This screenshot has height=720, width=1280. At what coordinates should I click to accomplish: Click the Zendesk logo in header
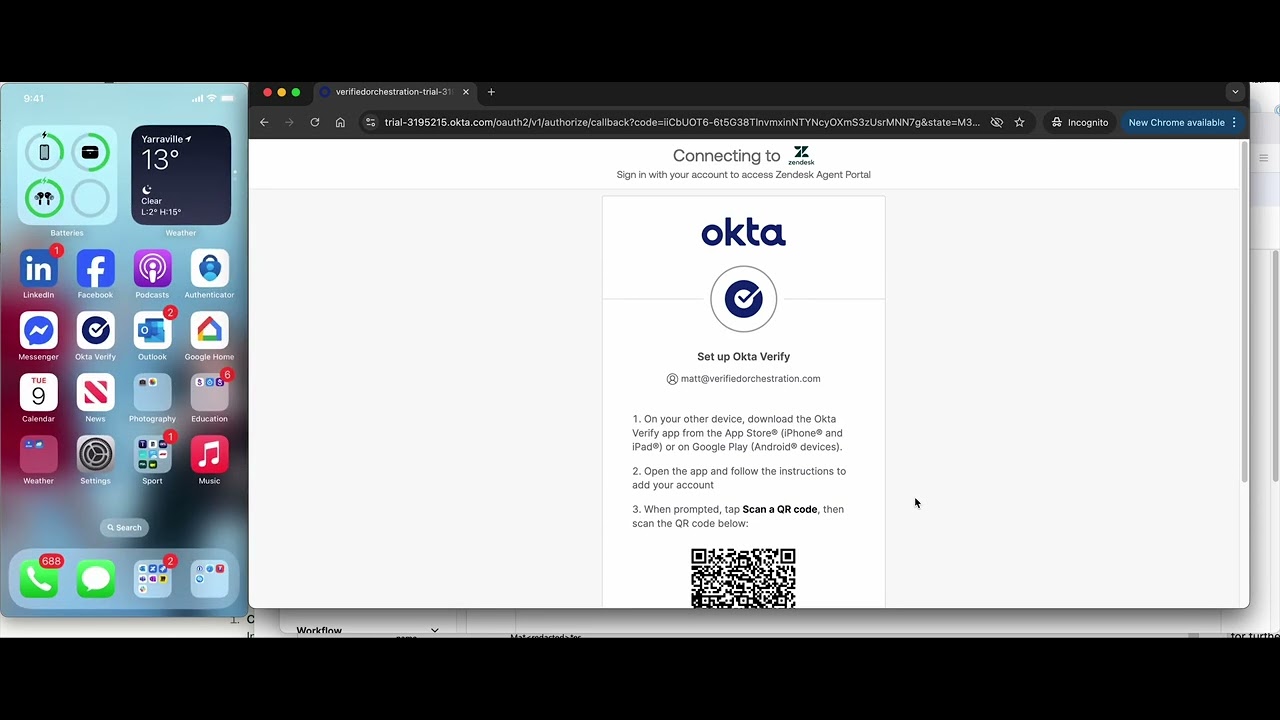click(x=801, y=155)
